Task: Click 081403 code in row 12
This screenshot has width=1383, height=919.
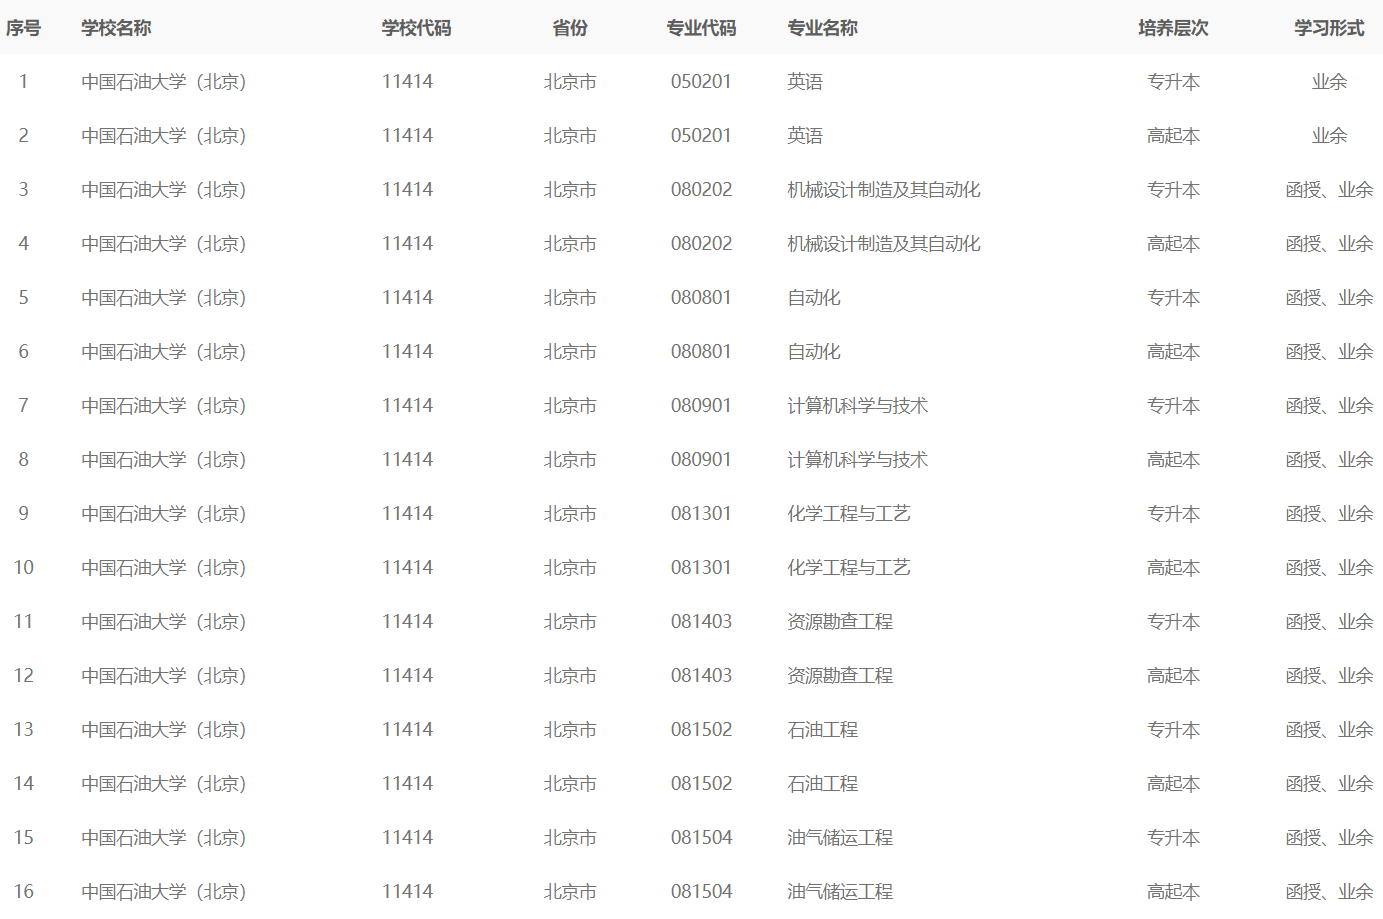Action: pyautogui.click(x=701, y=676)
